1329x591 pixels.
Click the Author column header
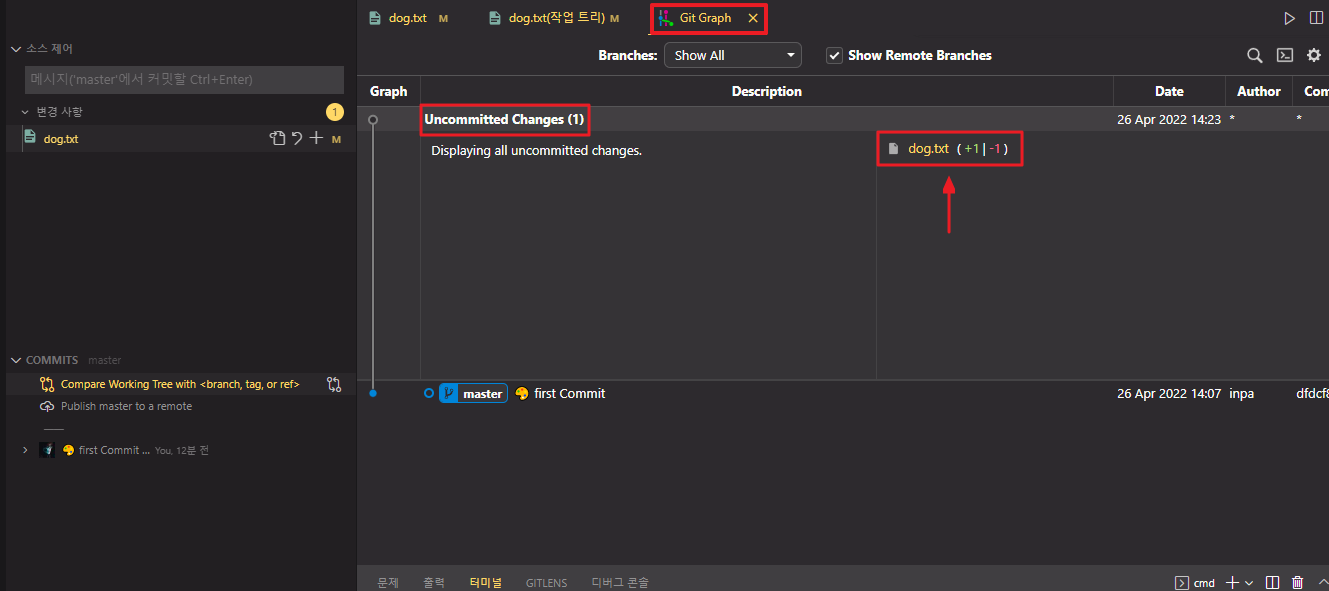point(1259,91)
